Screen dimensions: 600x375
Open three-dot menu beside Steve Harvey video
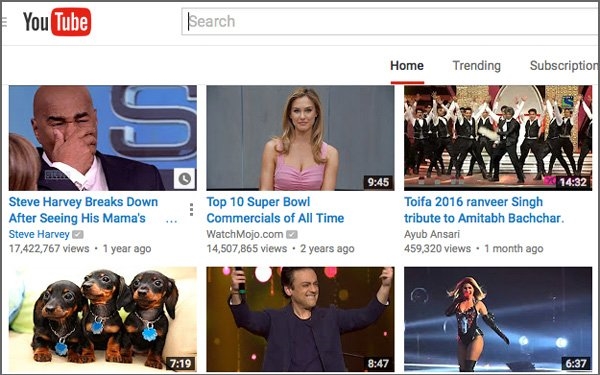[x=191, y=210]
